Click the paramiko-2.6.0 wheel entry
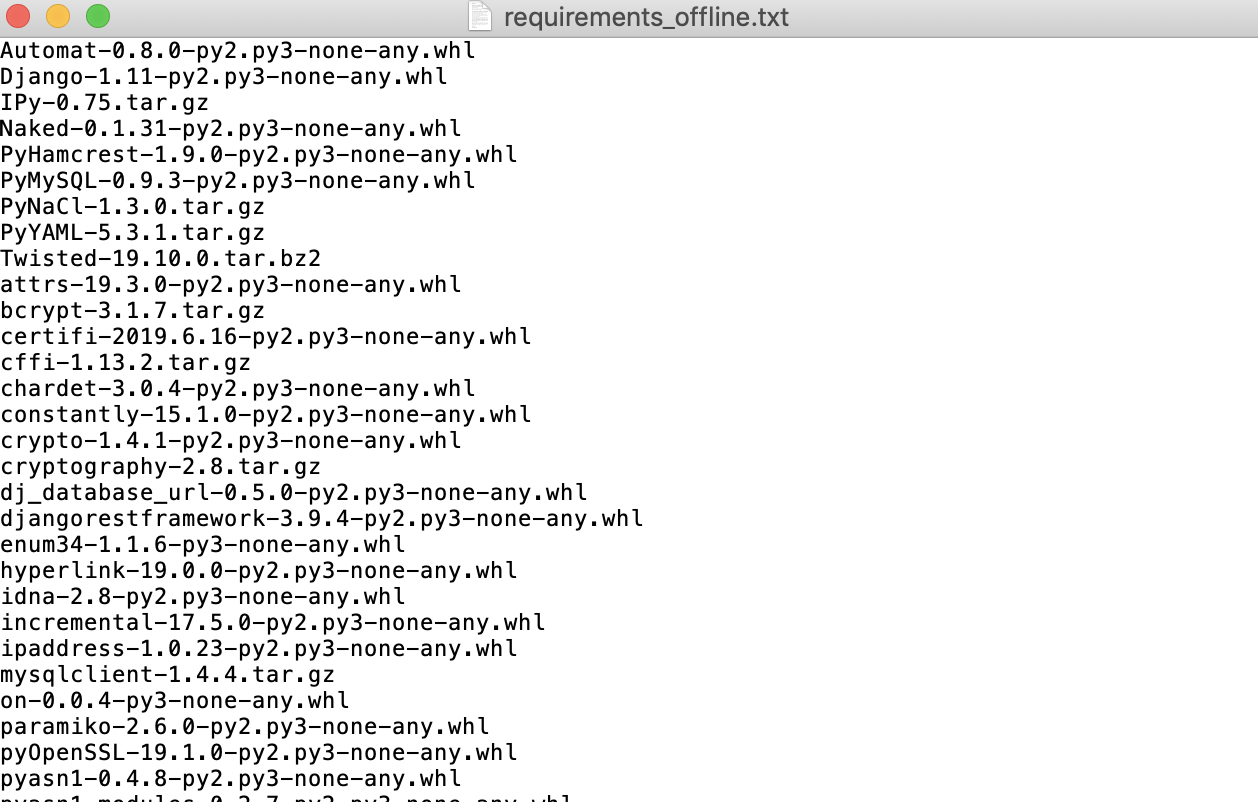The height and width of the screenshot is (802, 1258). (244, 726)
